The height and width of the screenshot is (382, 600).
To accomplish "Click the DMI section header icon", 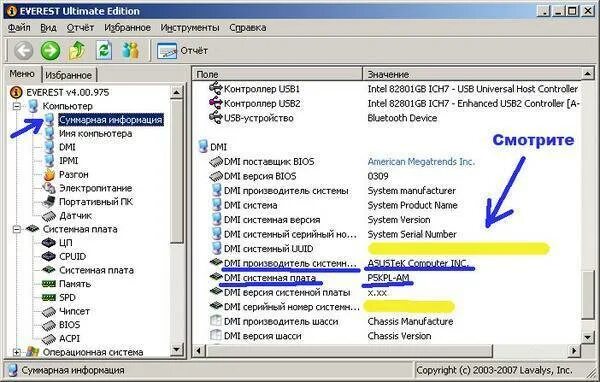I will point(203,147).
